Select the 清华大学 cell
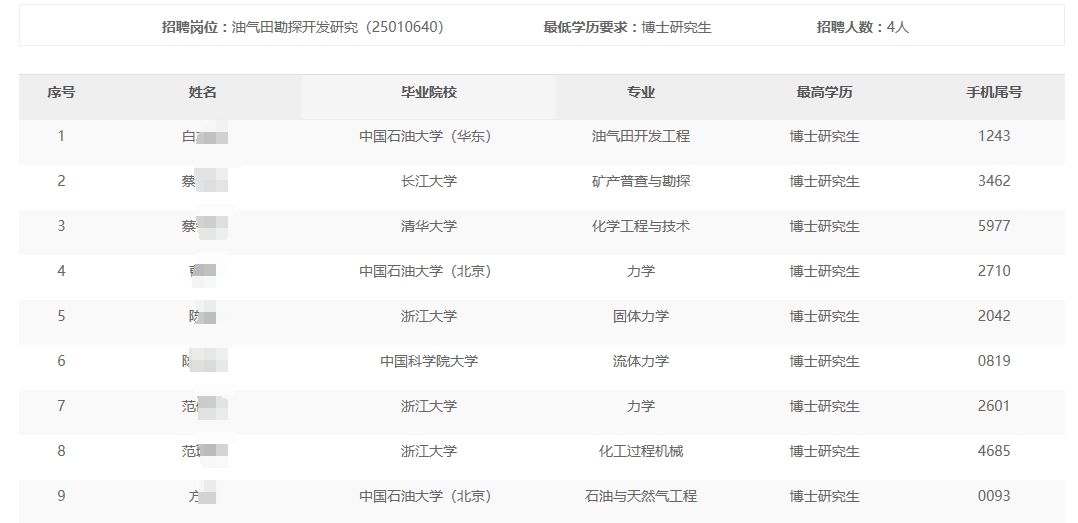Screen dimensions: 1078x523 [428, 226]
